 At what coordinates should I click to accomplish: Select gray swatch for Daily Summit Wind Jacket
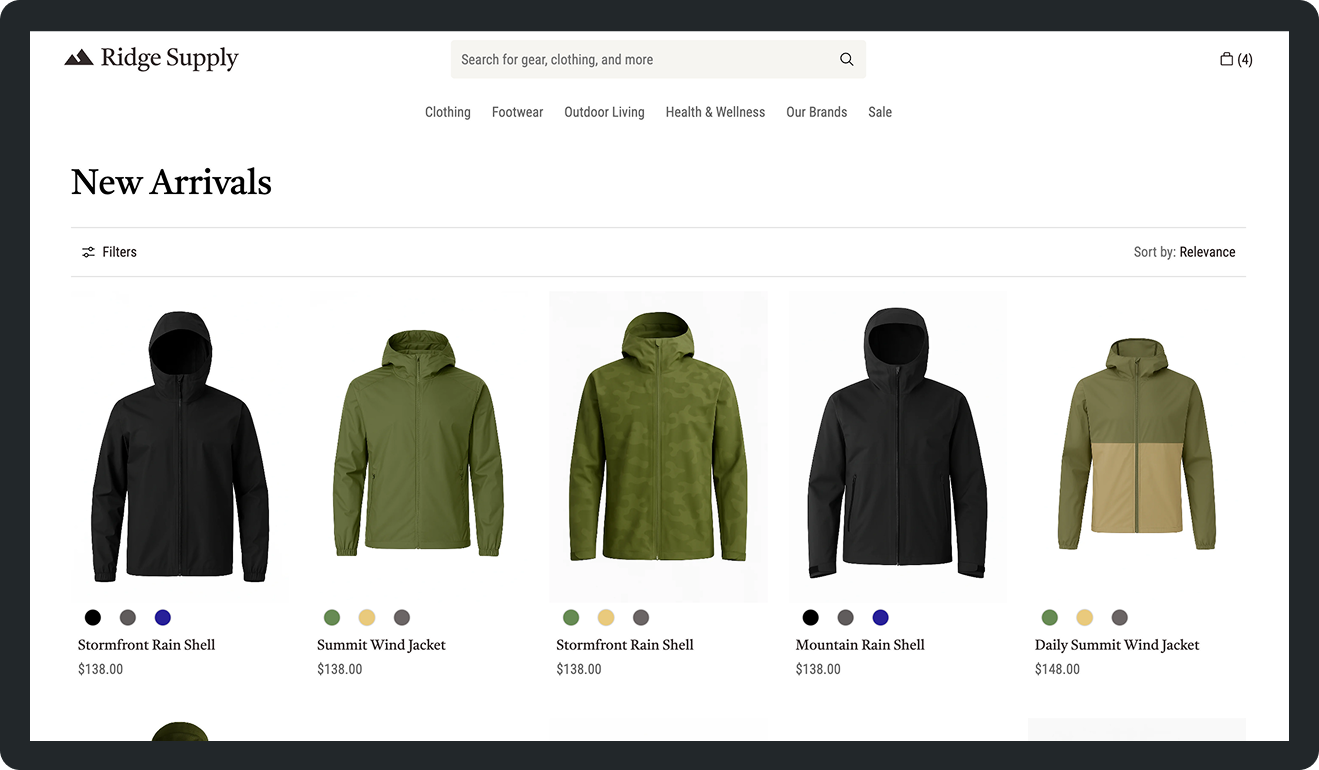pyautogui.click(x=1119, y=617)
